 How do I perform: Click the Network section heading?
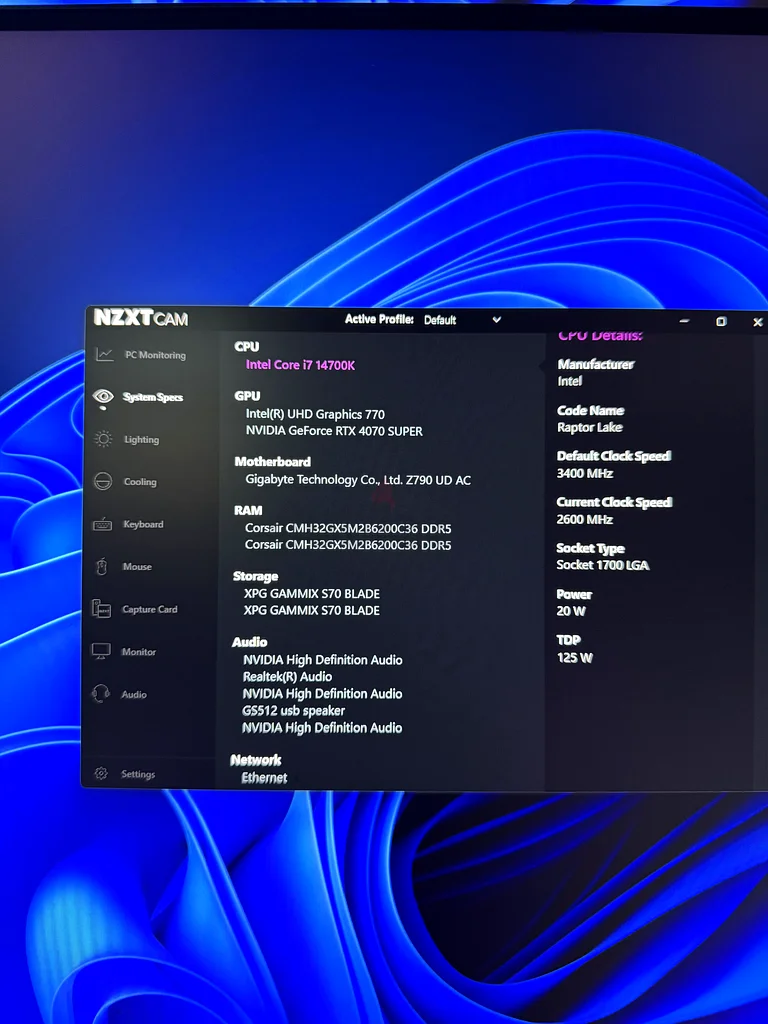pyautogui.click(x=255, y=760)
